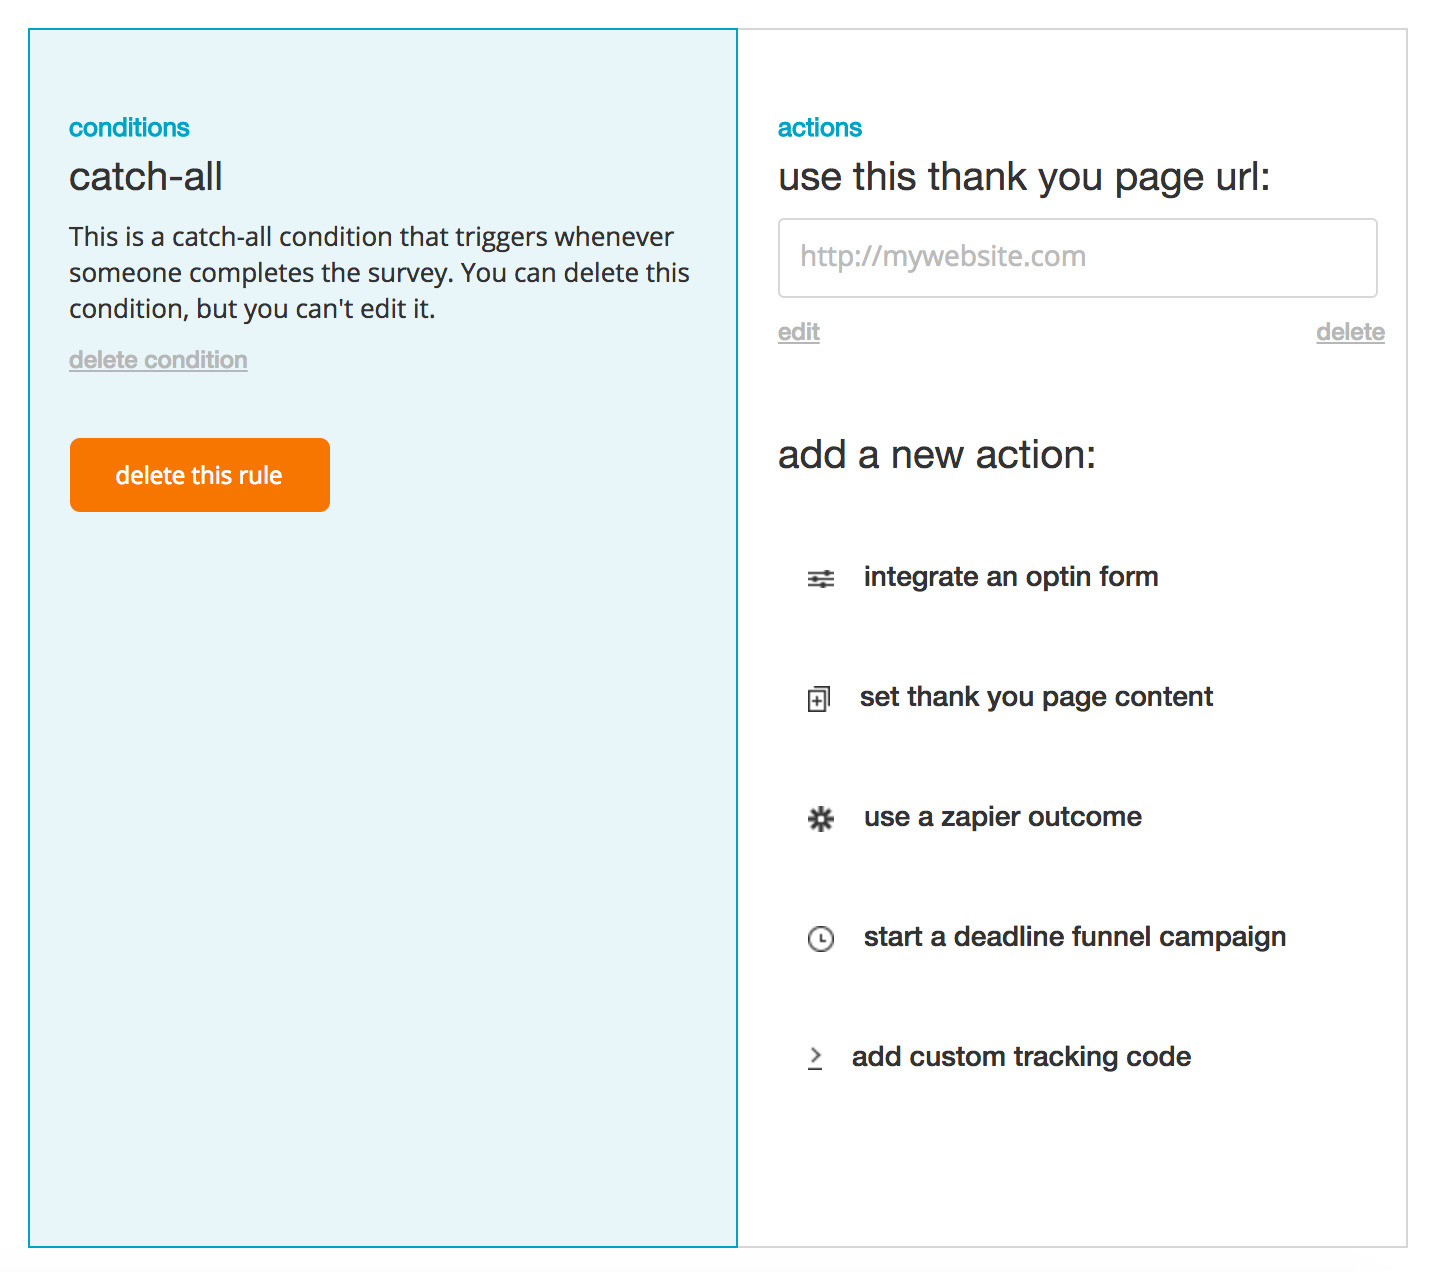1432x1272 pixels.
Task: Click the "add a new action:" heading
Action: 937,455
